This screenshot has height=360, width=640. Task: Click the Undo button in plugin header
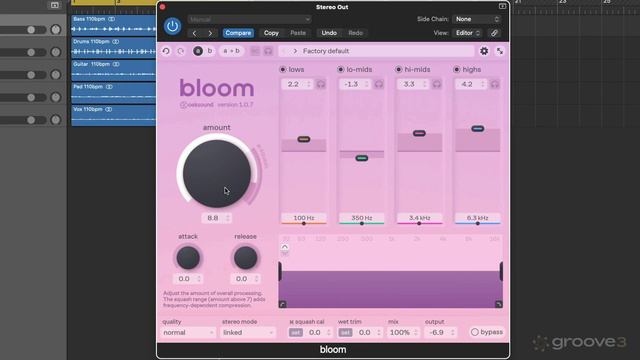click(329, 33)
